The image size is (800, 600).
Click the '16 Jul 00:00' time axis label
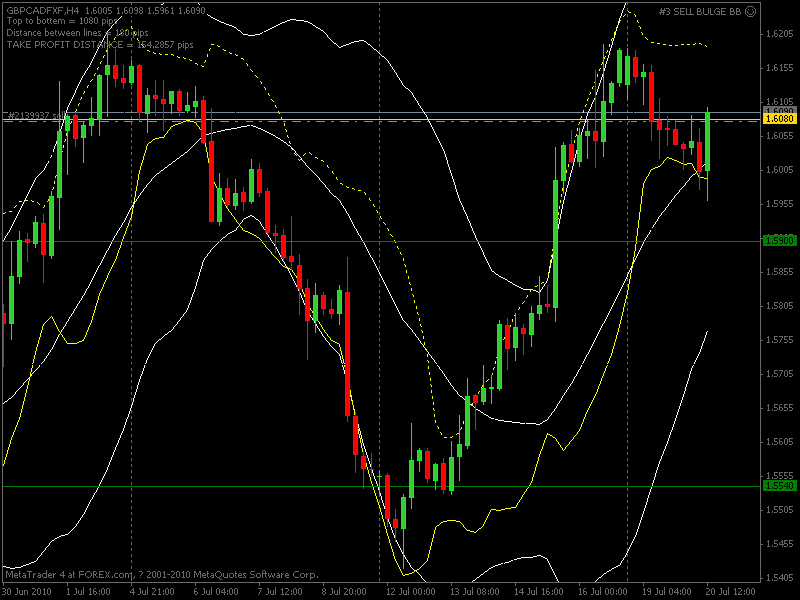tap(603, 592)
